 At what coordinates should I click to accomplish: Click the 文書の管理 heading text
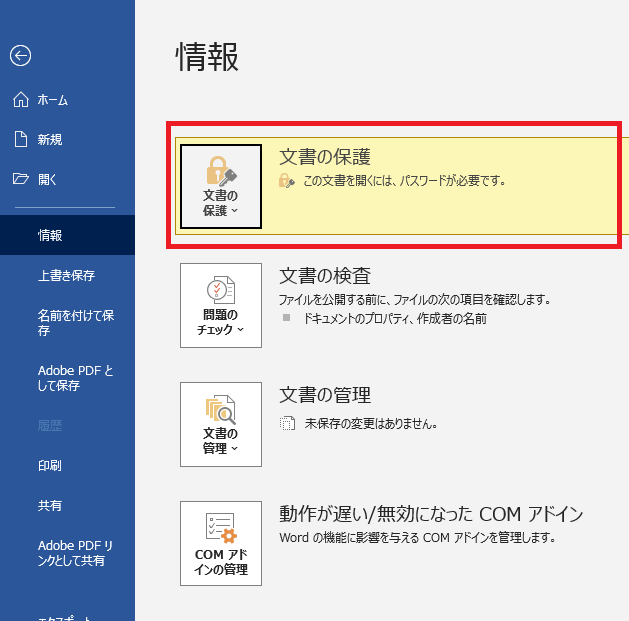tap(325, 395)
